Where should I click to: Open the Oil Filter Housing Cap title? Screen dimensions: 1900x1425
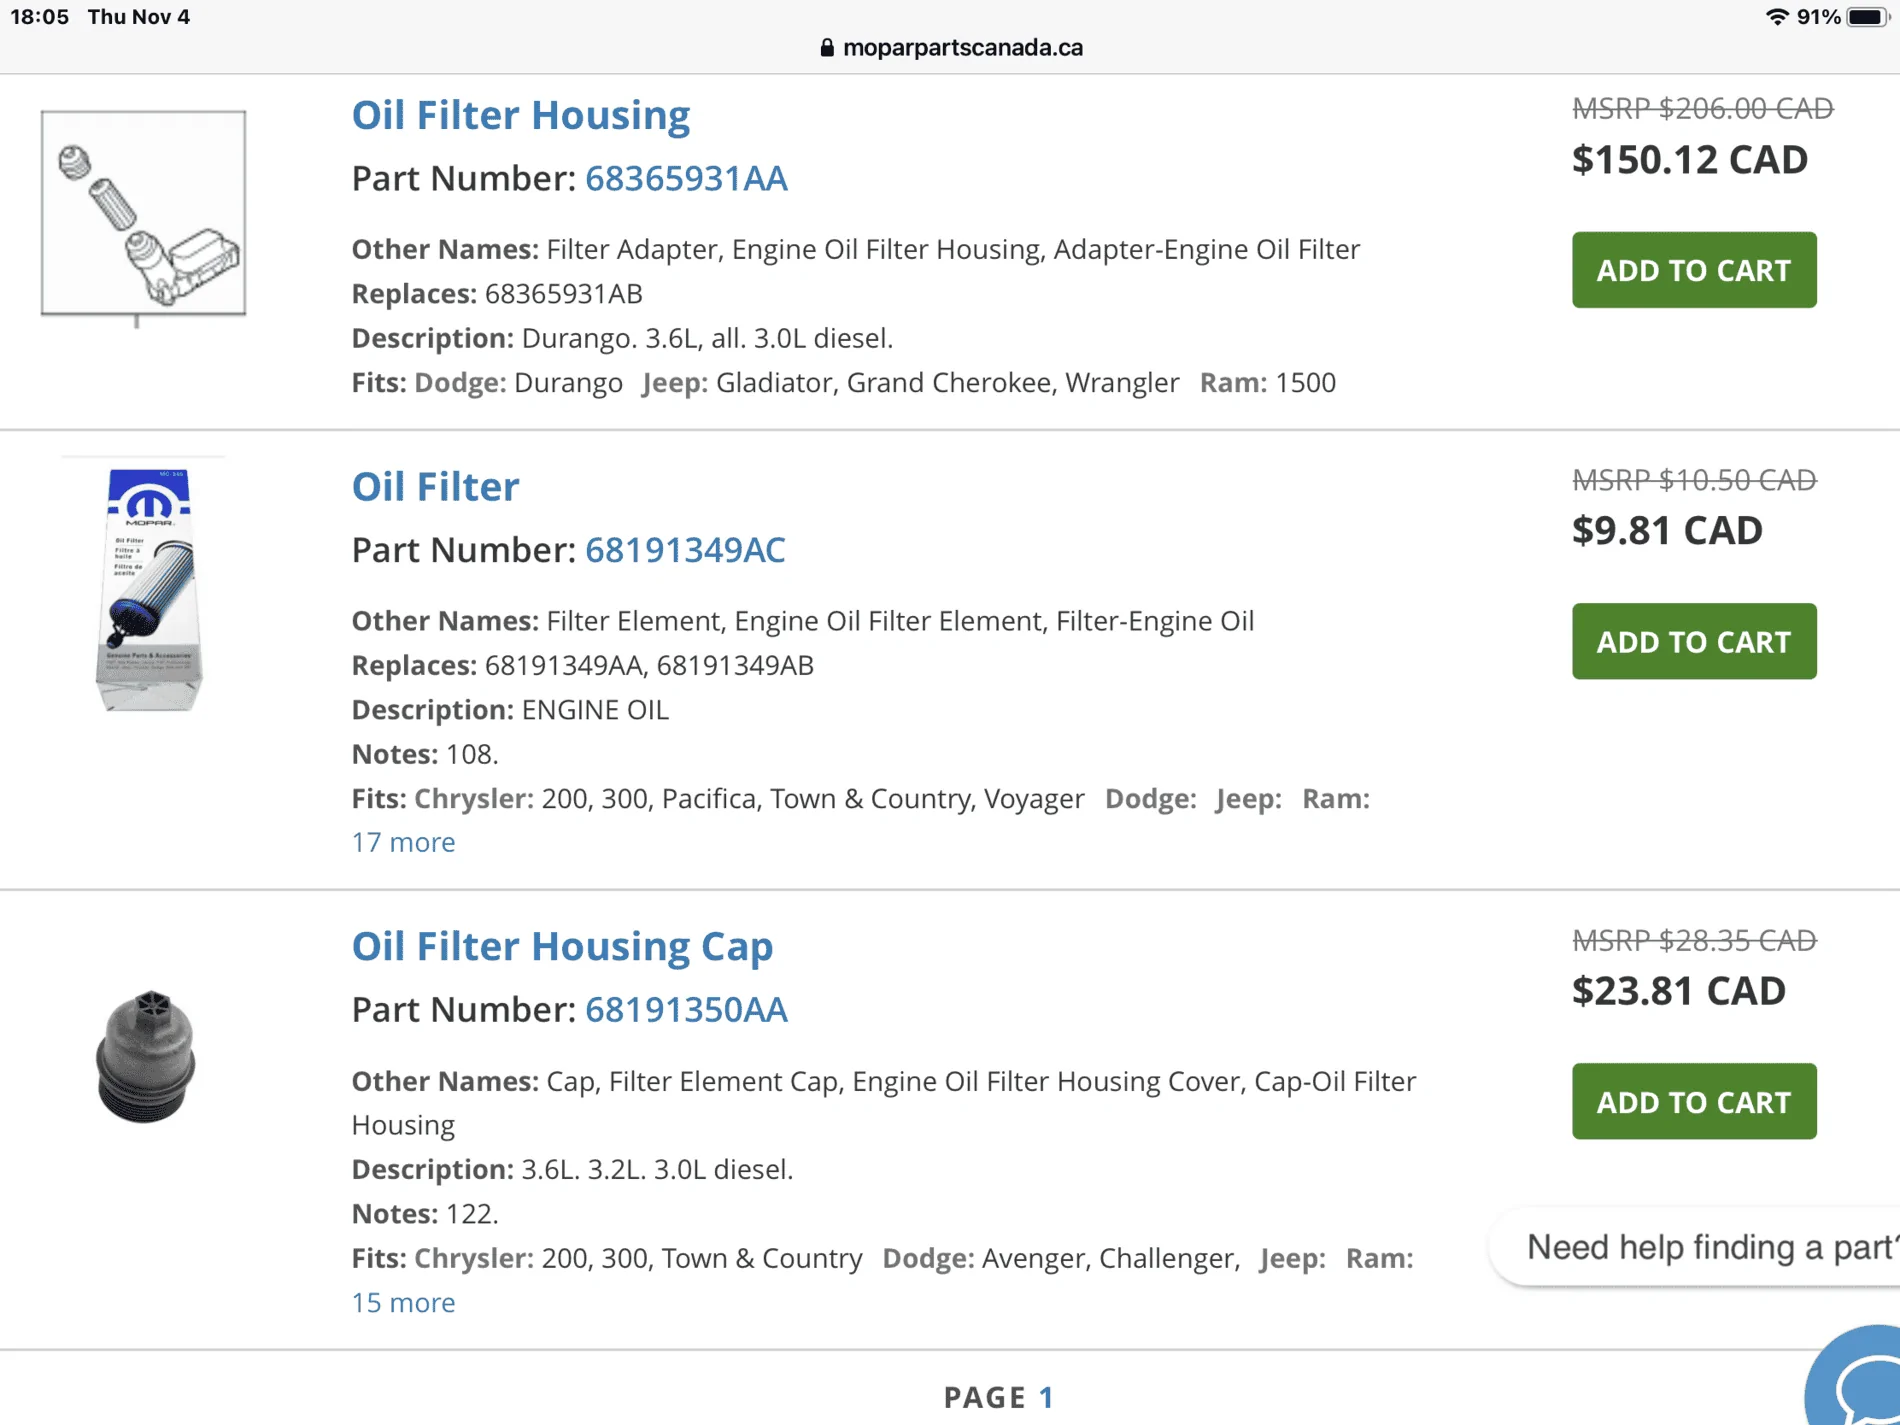tap(562, 946)
